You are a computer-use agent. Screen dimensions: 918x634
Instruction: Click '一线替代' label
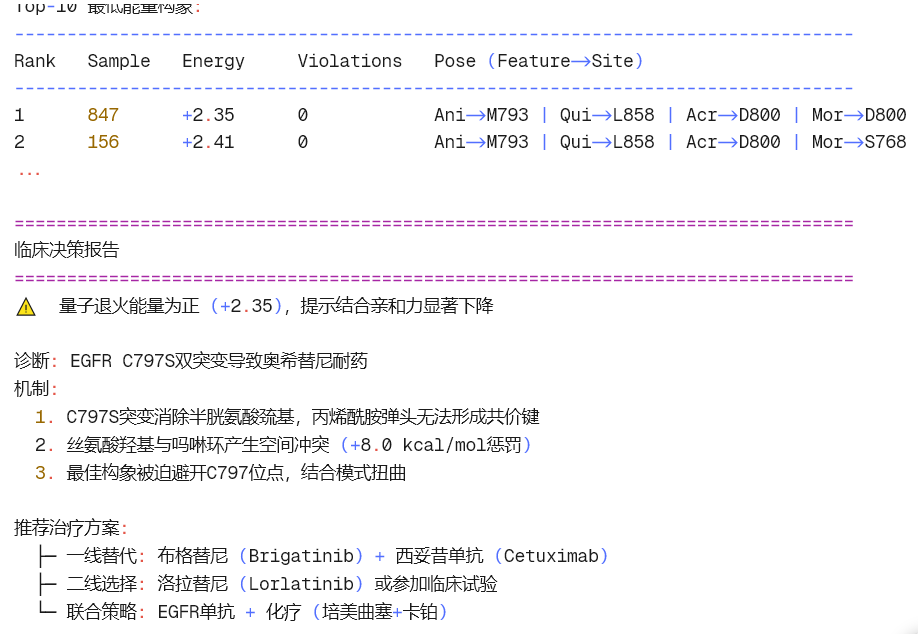coord(101,556)
